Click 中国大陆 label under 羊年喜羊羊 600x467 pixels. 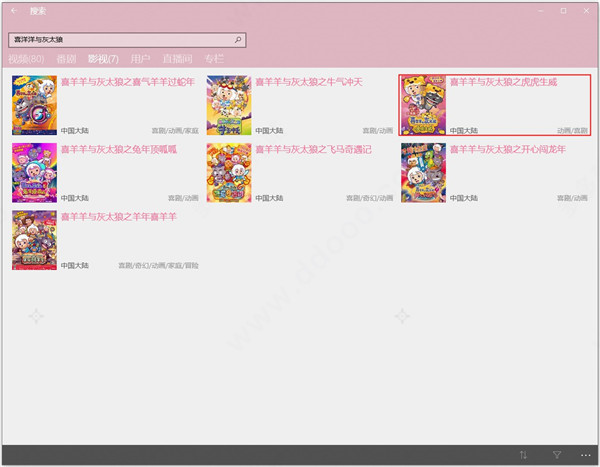pyautogui.click(x=75, y=266)
